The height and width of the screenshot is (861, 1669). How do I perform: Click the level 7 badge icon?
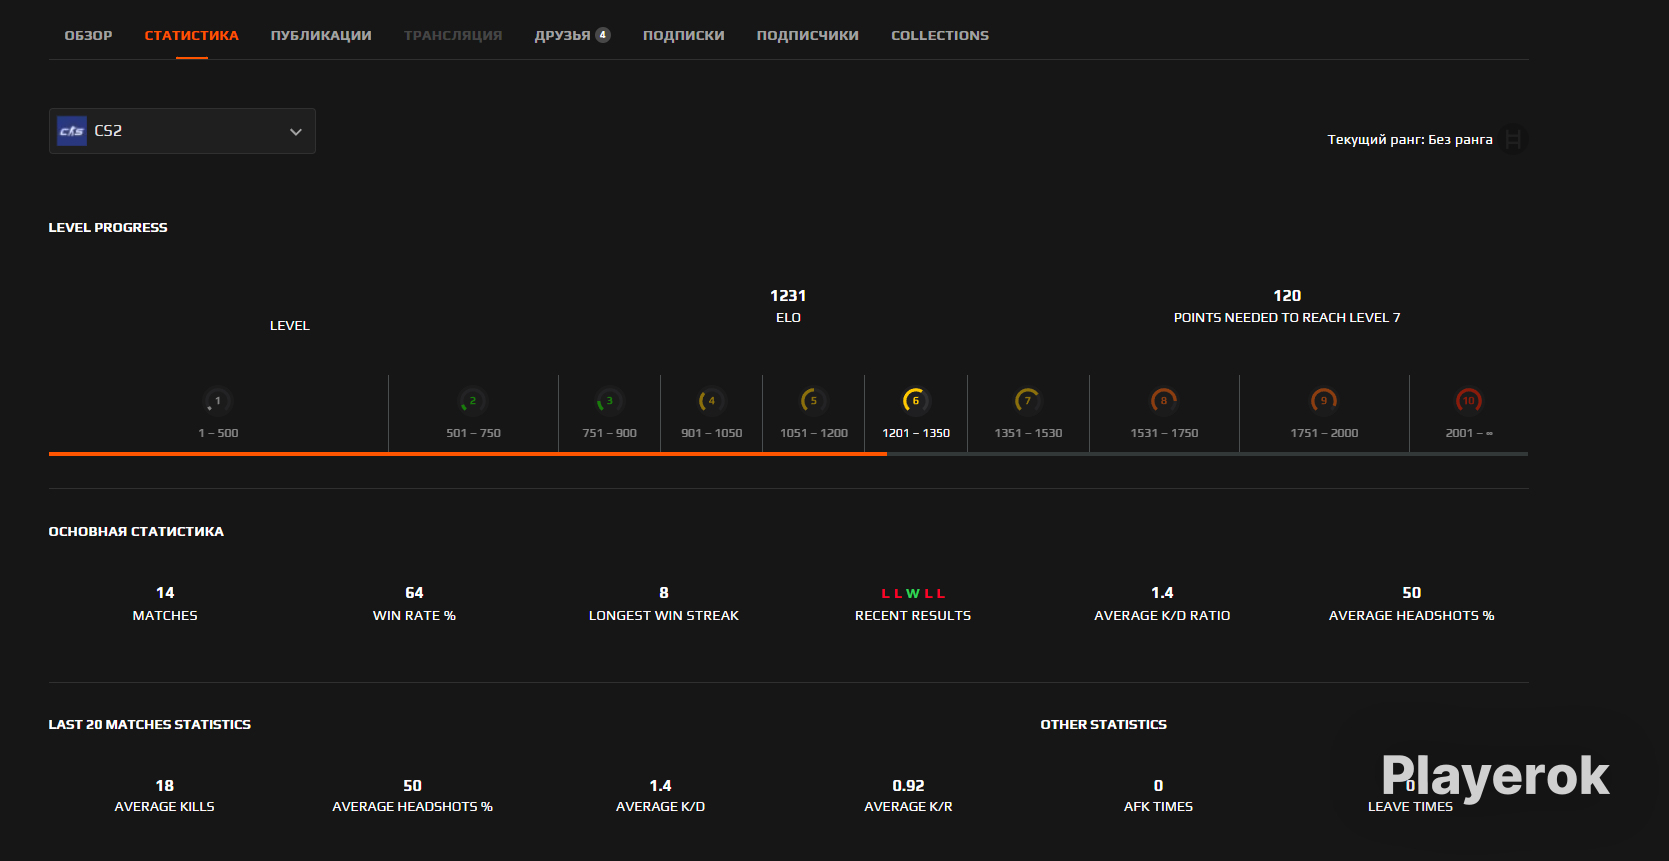(x=1027, y=401)
